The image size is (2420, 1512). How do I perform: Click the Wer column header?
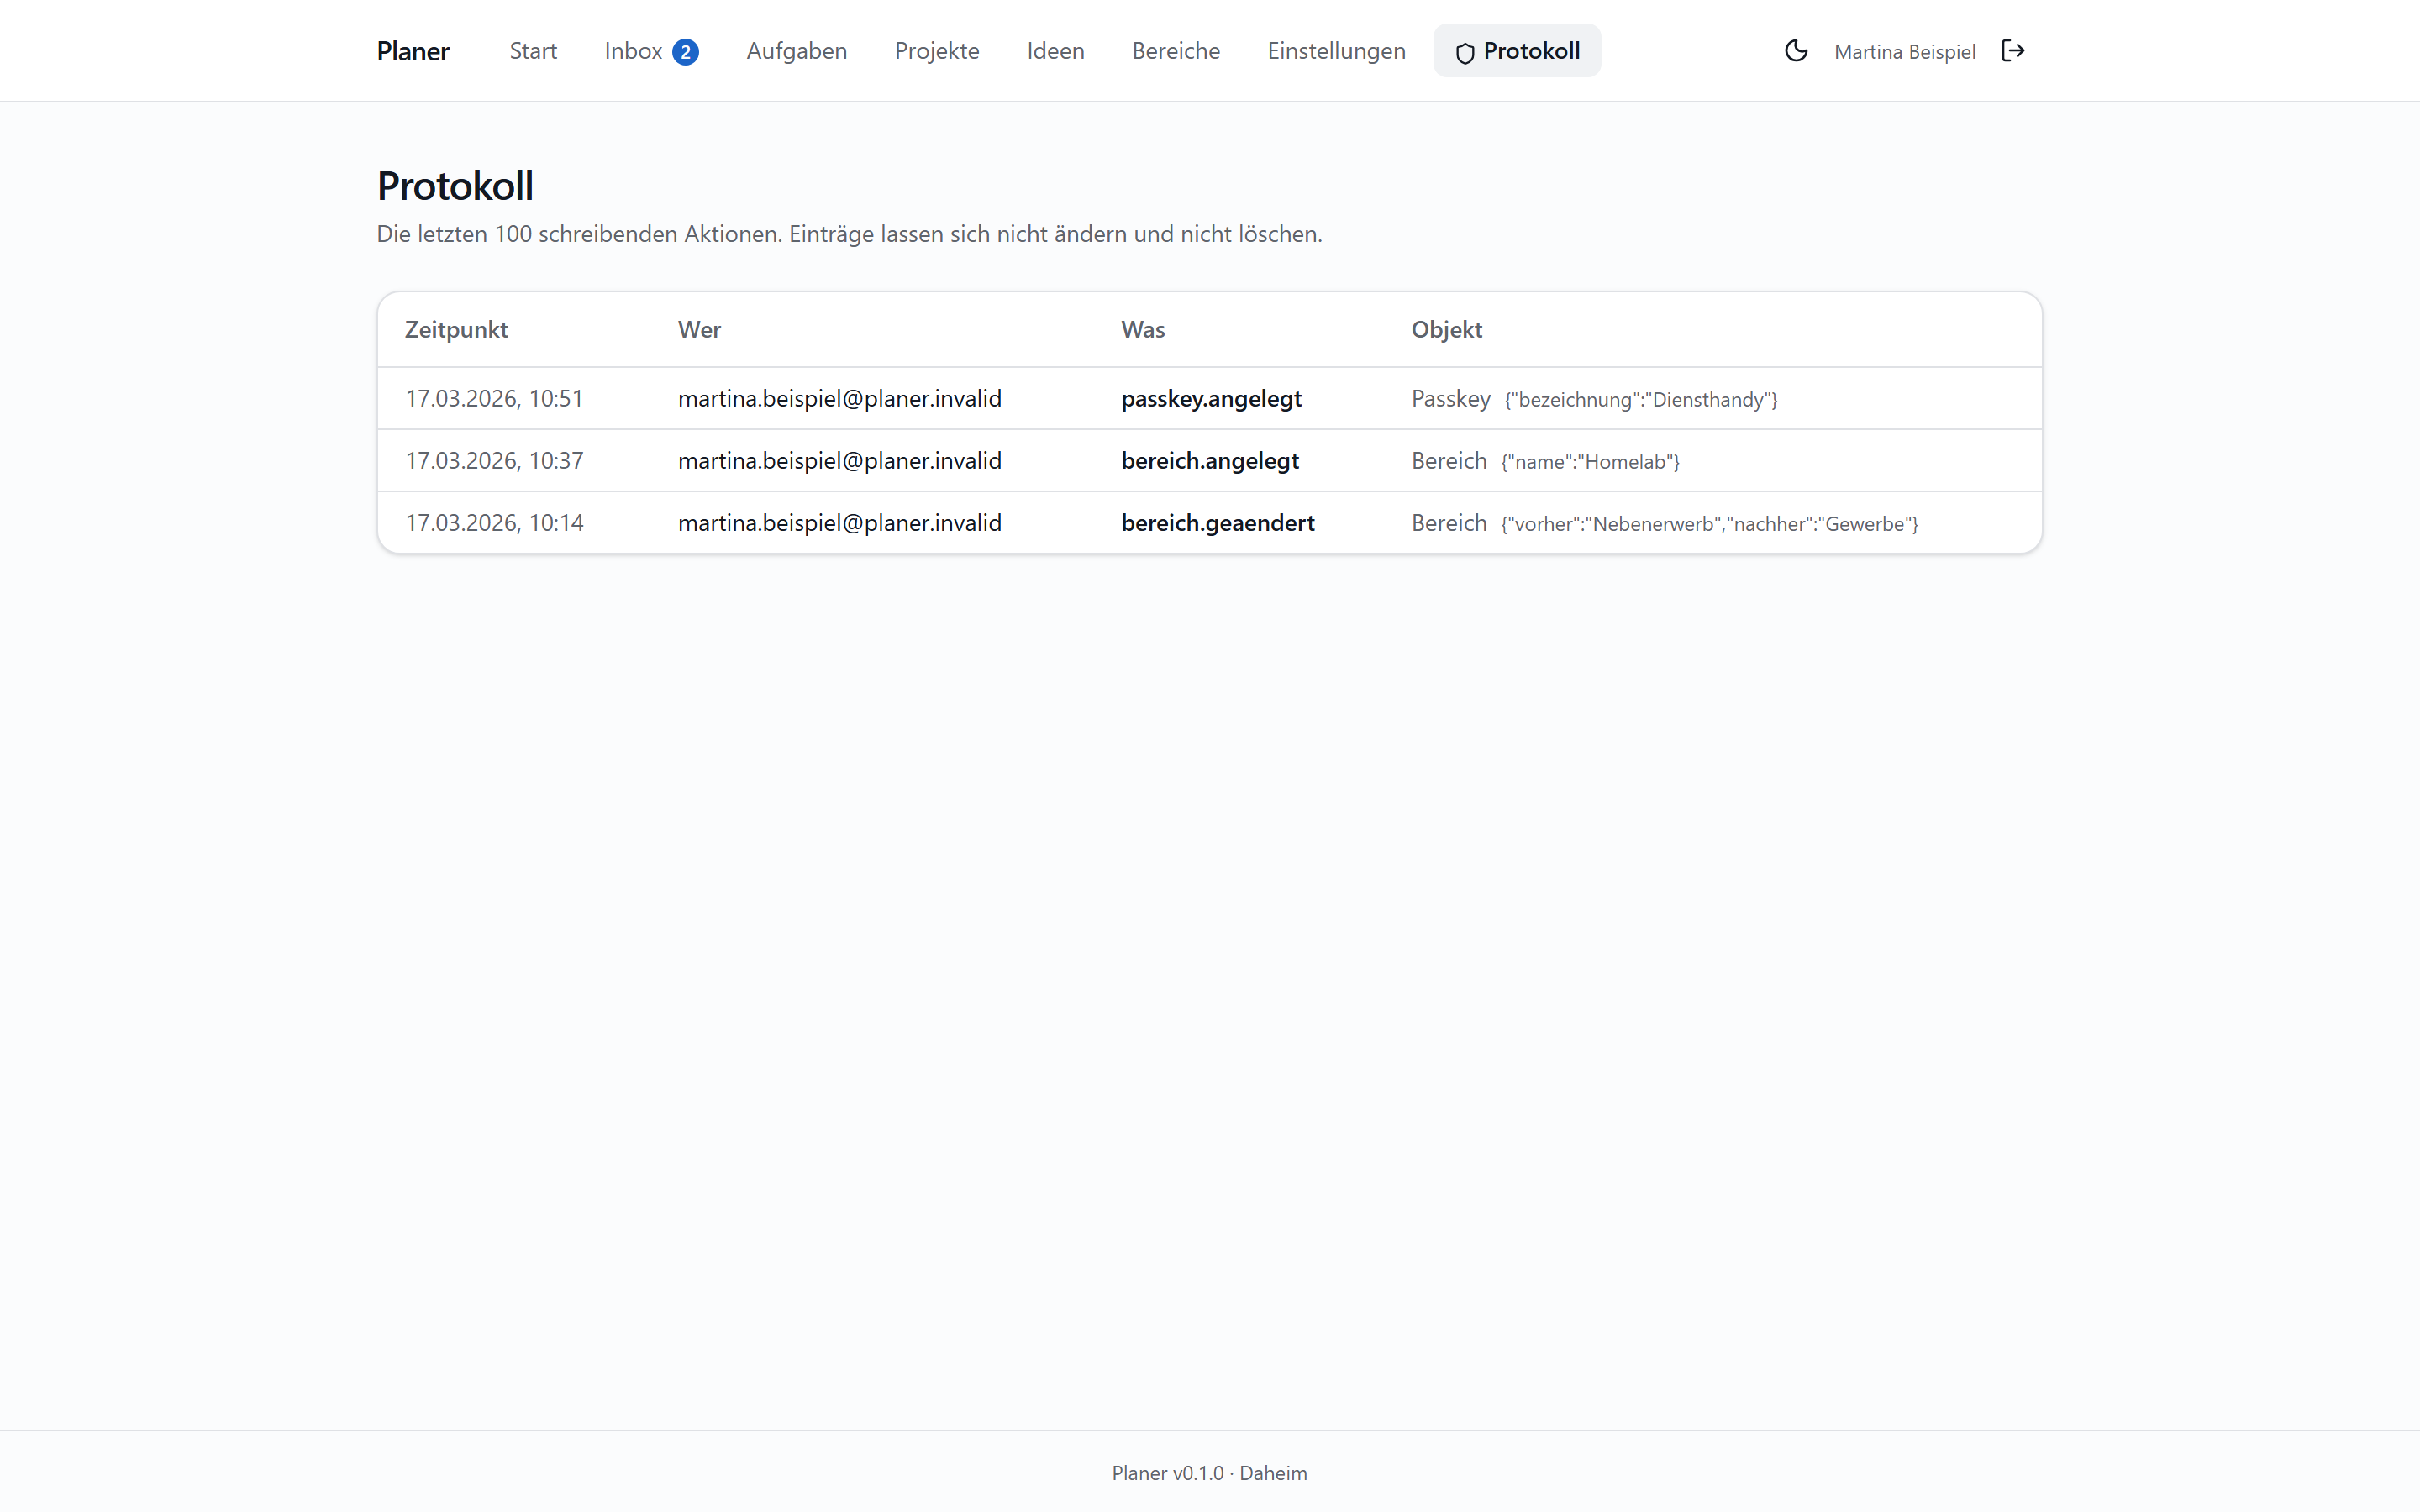click(x=699, y=330)
